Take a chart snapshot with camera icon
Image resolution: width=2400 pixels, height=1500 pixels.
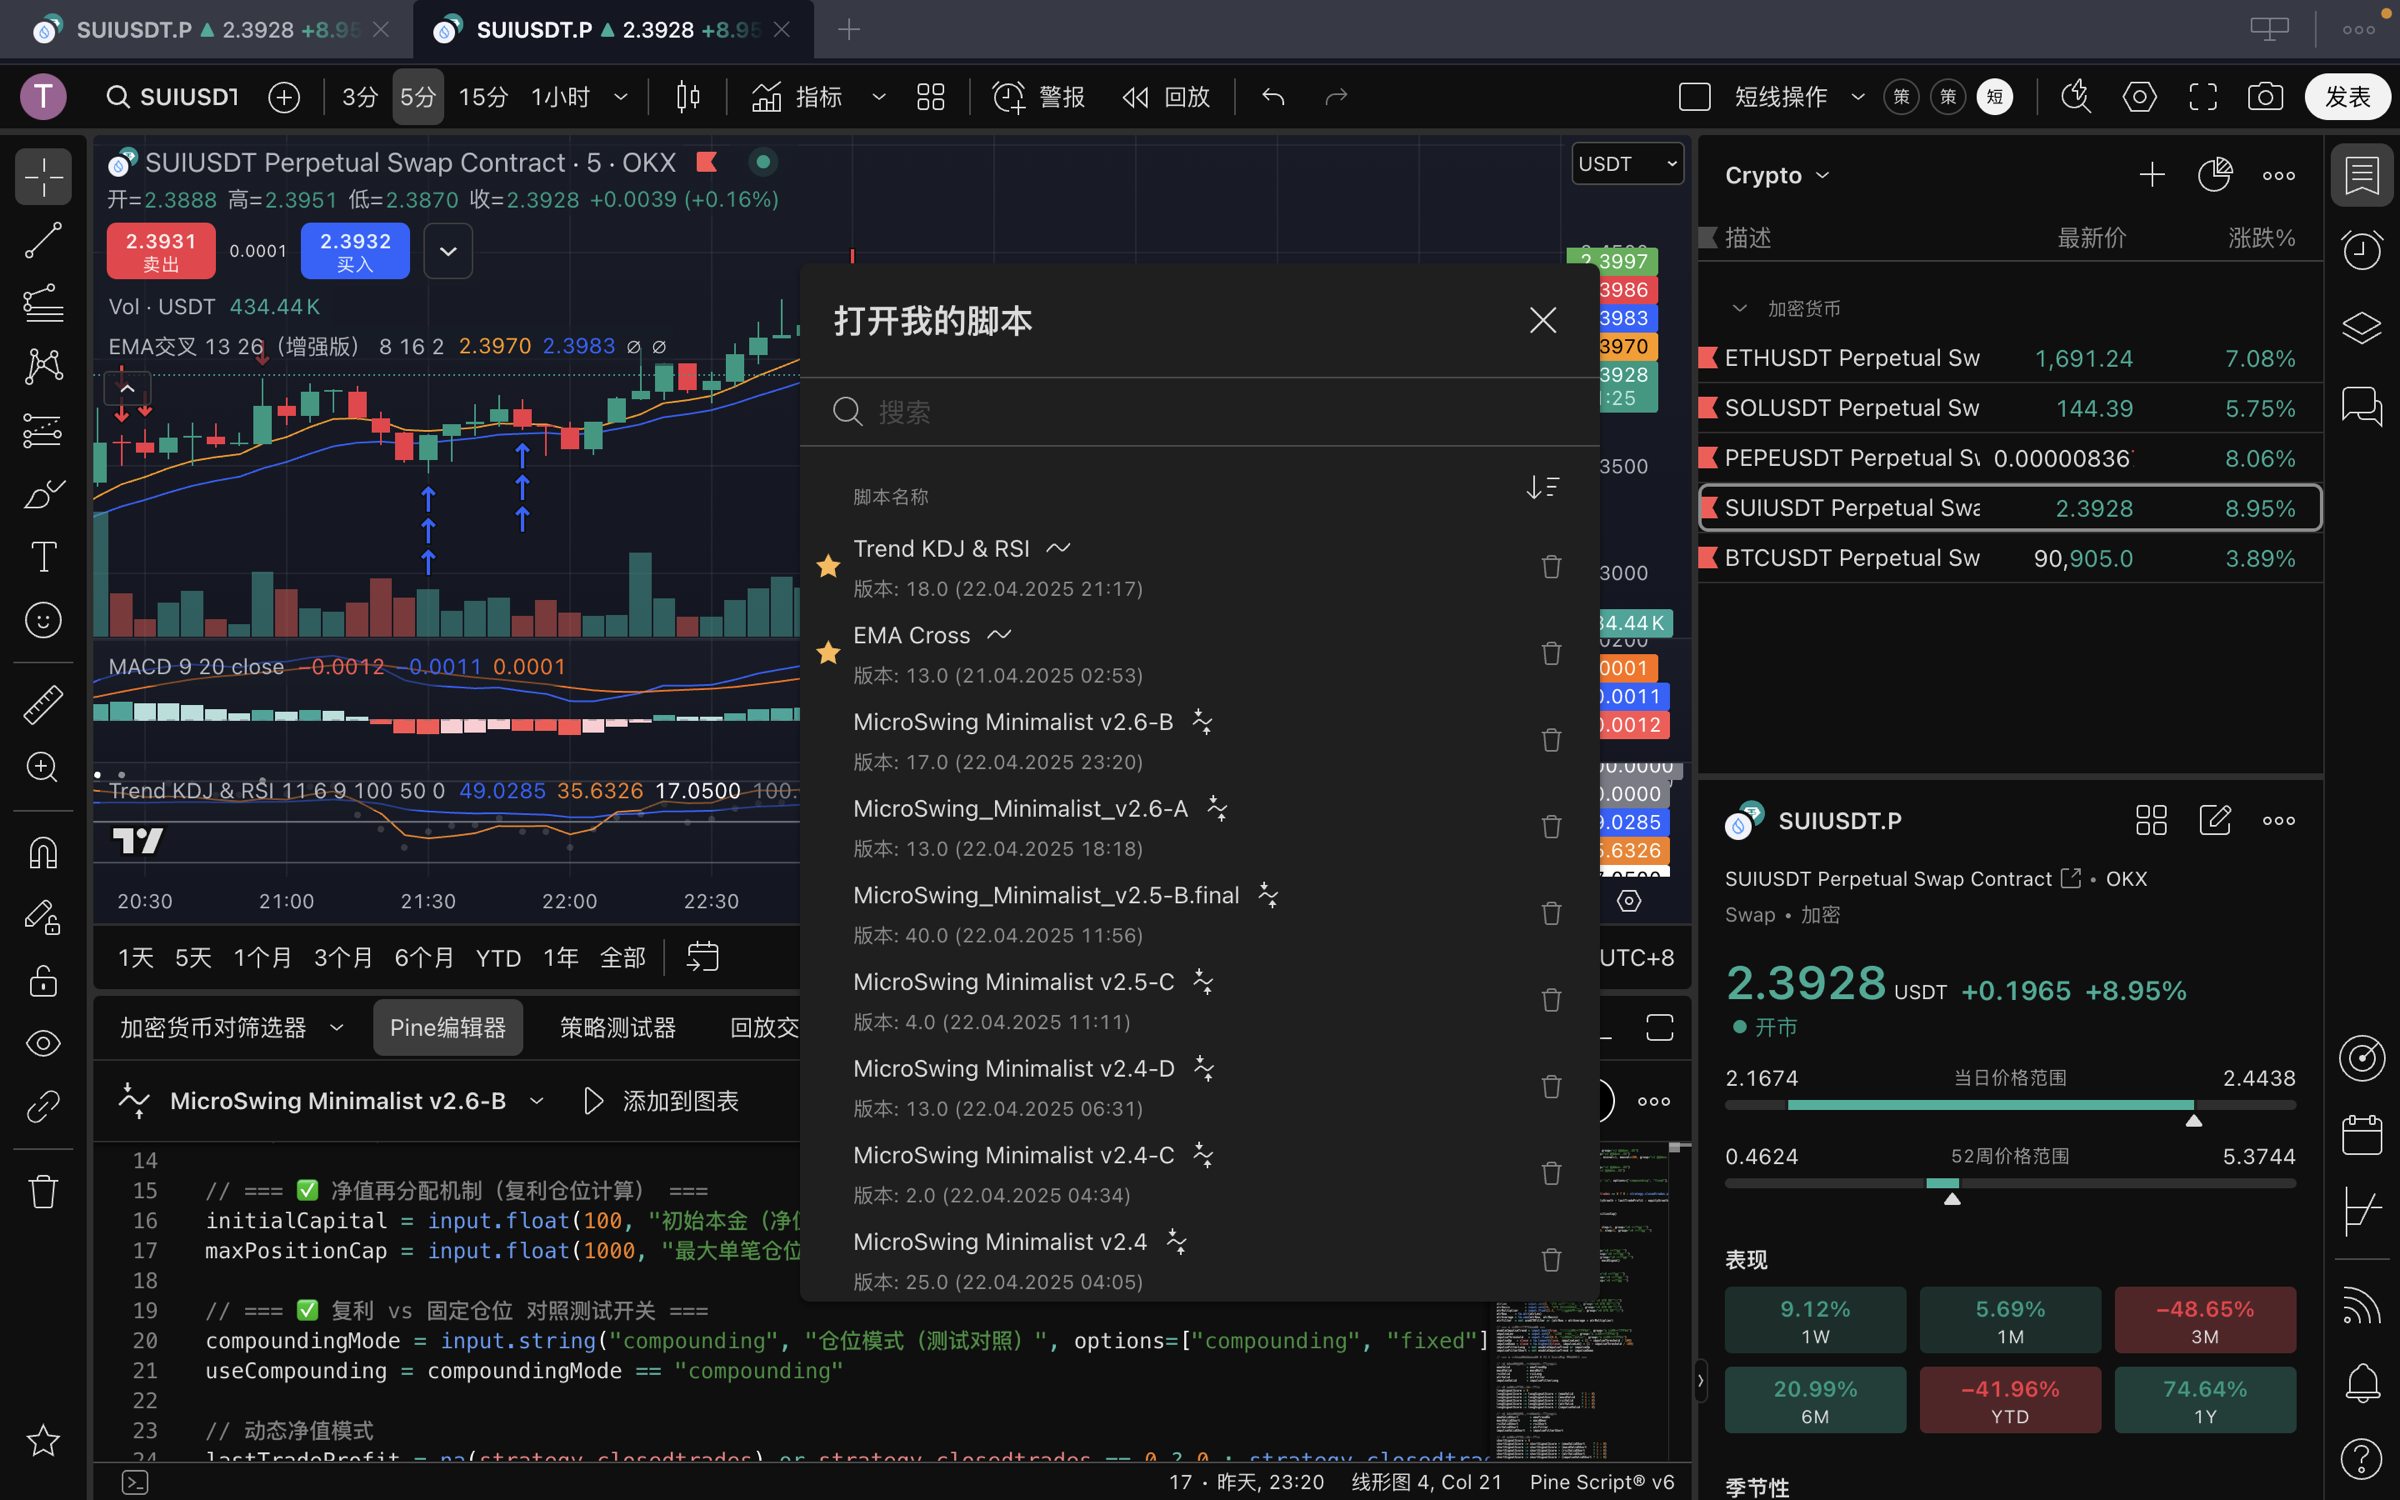(2265, 97)
